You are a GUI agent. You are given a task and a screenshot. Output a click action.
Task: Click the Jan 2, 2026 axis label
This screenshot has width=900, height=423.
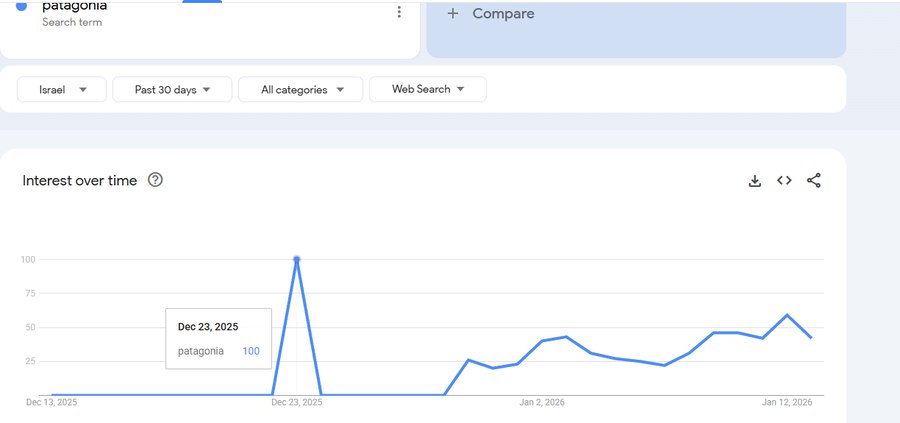click(x=542, y=403)
